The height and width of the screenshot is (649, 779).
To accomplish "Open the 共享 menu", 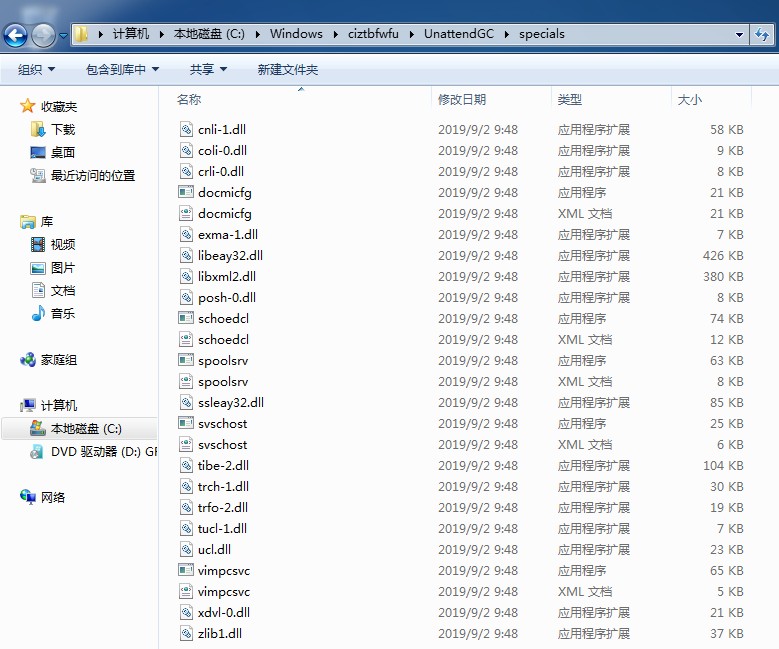I will point(208,70).
